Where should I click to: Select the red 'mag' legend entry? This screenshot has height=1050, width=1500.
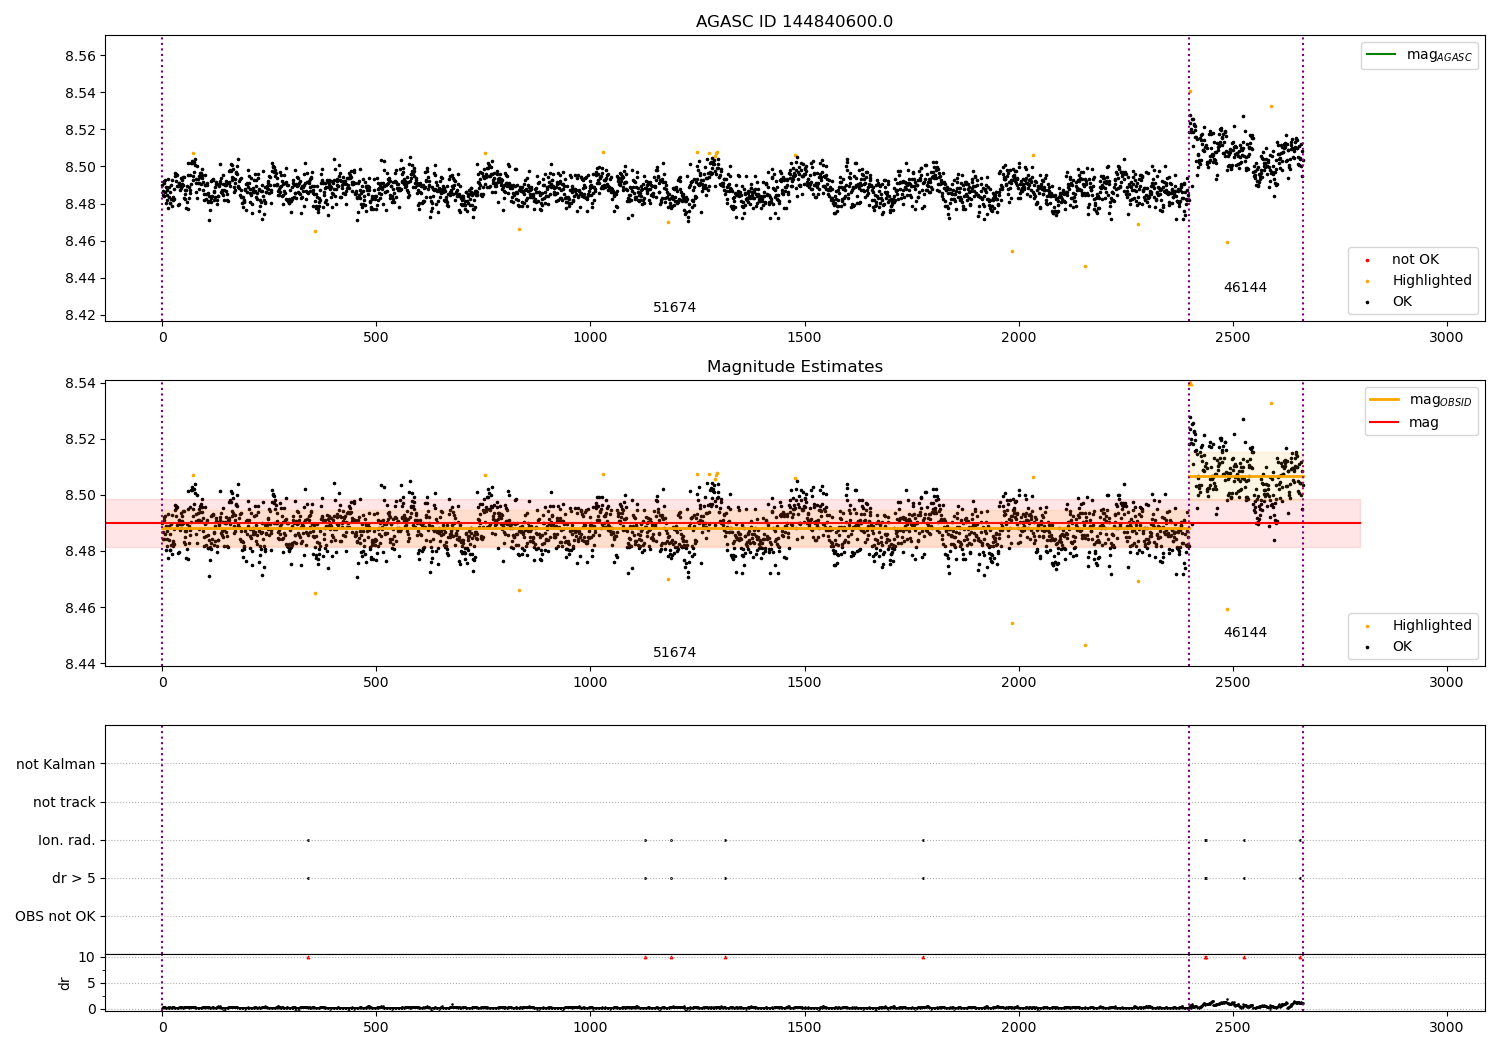(x=1404, y=422)
